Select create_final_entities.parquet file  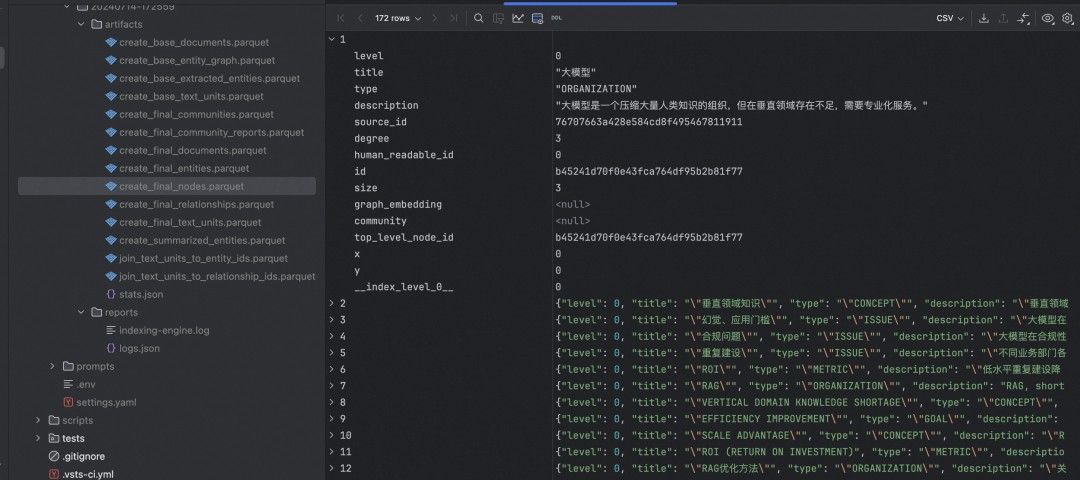[x=184, y=168]
